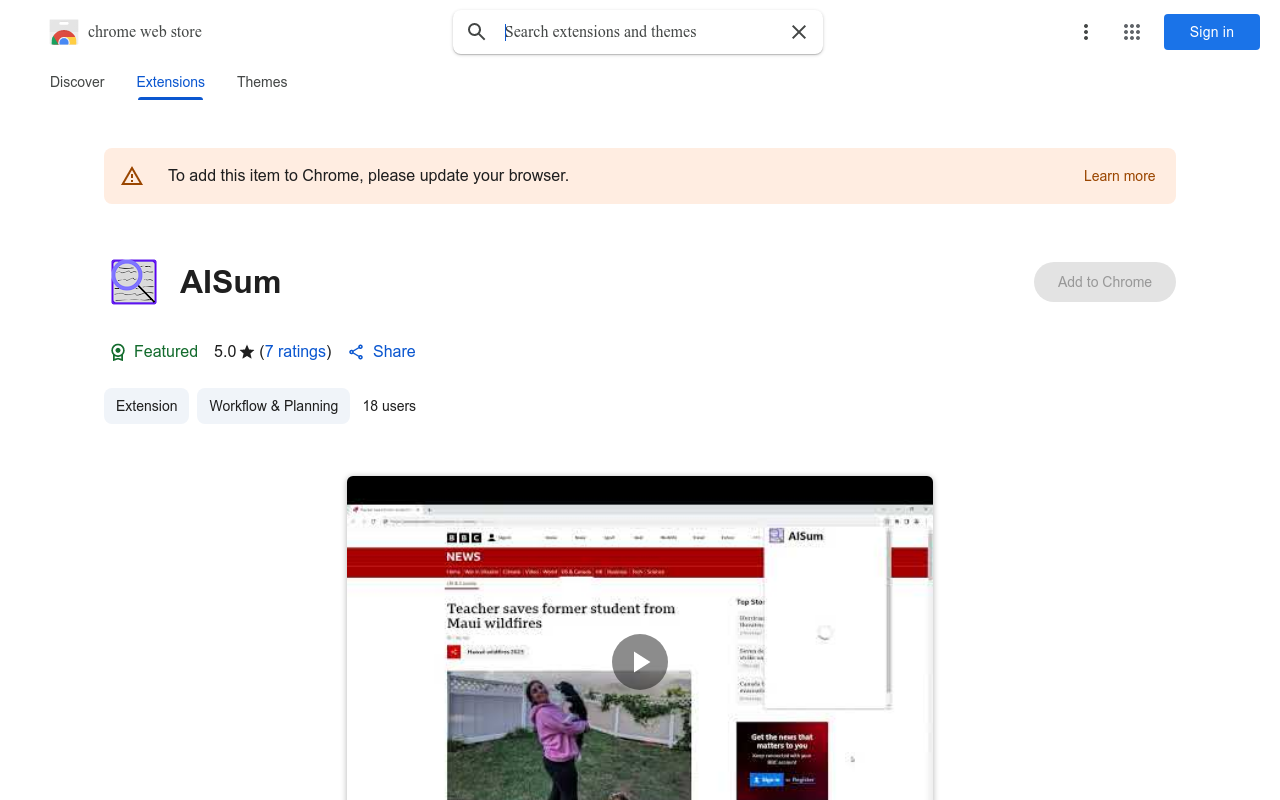Click the Extension category chip
This screenshot has height=800, width=1280.
pyautogui.click(x=146, y=406)
